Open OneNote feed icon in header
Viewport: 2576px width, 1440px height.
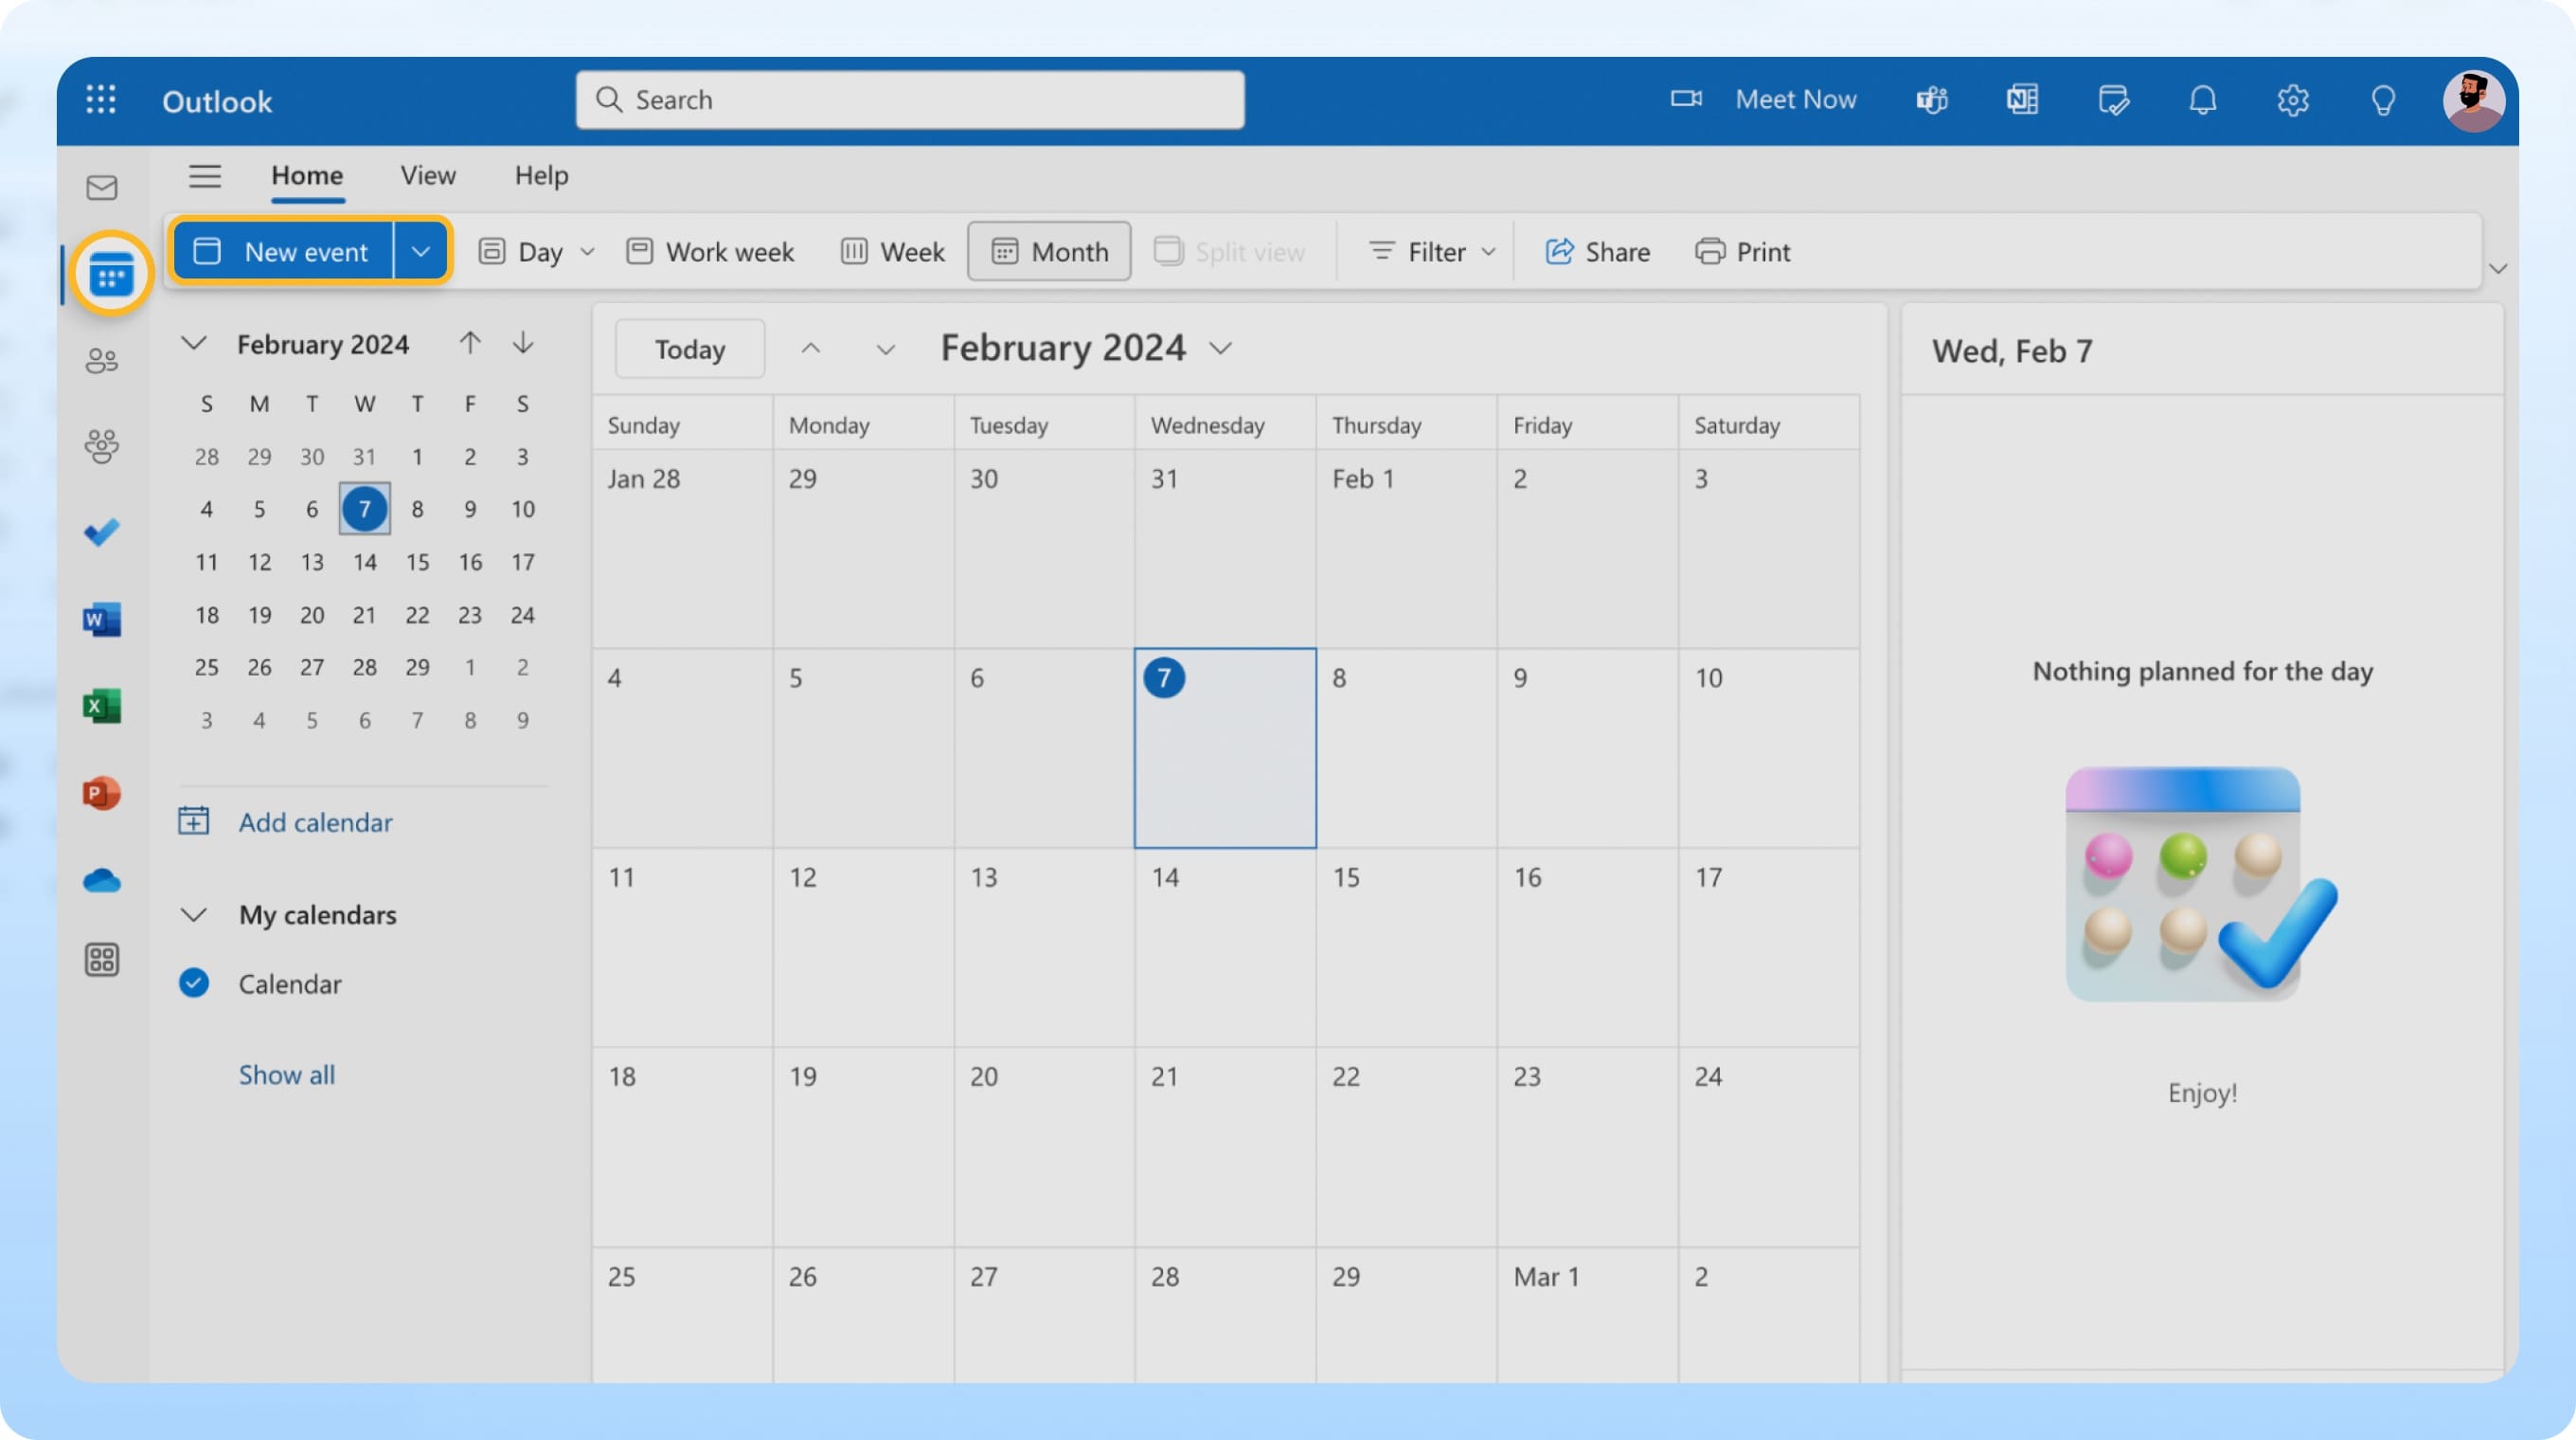2022,100
